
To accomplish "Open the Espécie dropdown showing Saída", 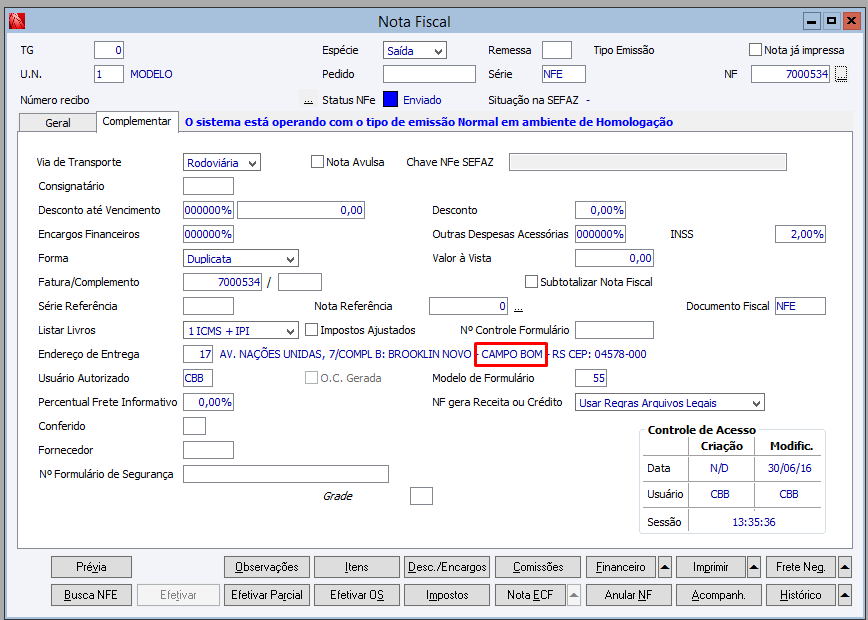I will (415, 50).
